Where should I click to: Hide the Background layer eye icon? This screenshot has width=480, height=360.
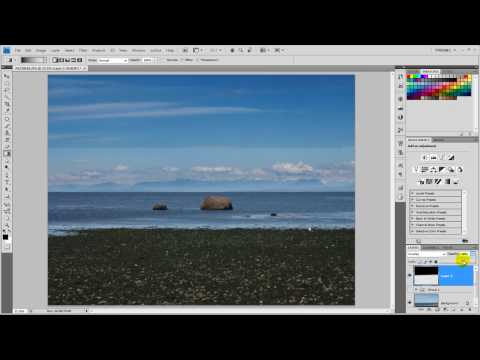[410, 302]
